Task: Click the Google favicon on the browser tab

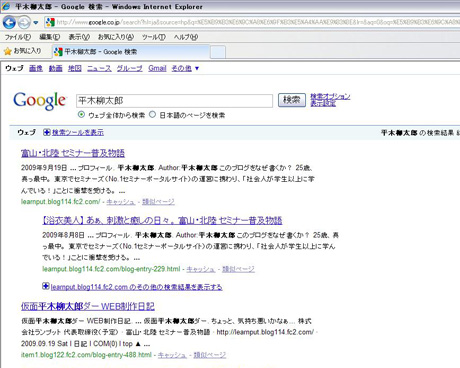Action: [58, 52]
